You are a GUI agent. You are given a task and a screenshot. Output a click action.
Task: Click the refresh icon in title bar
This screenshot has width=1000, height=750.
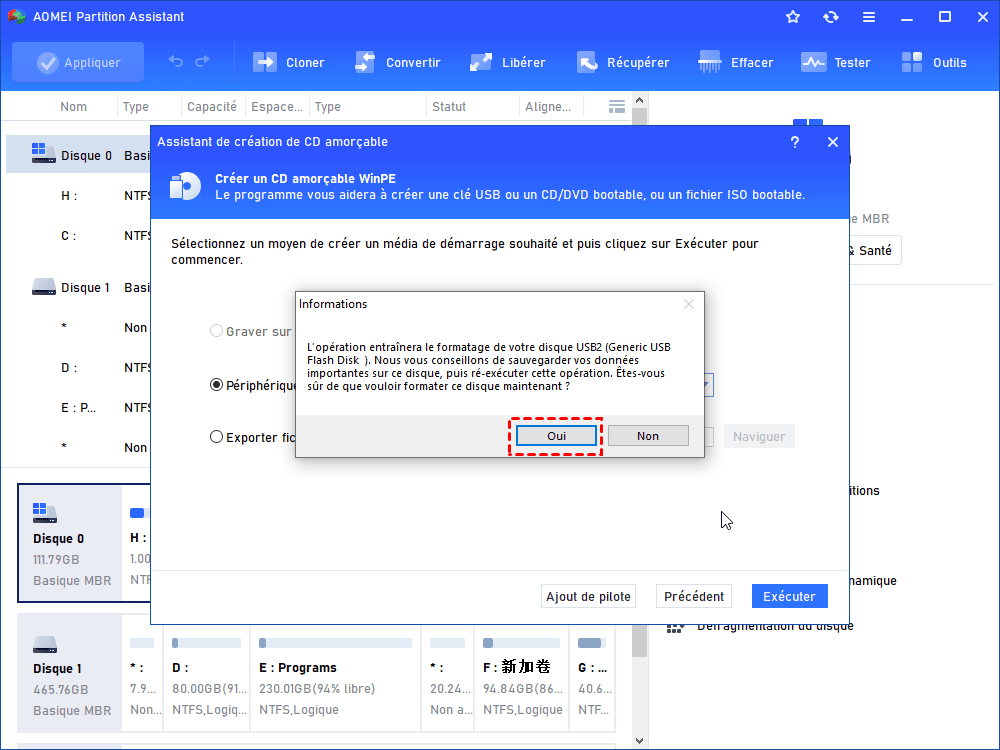click(x=830, y=17)
